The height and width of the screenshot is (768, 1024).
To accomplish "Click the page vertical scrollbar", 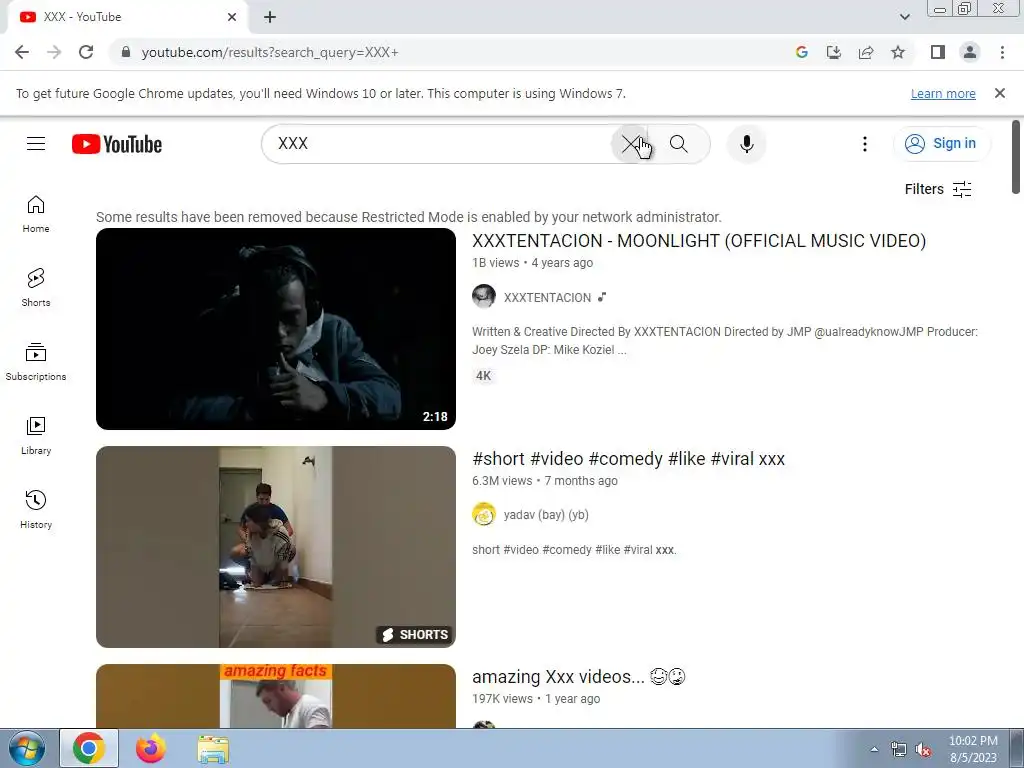I will [x=1016, y=157].
